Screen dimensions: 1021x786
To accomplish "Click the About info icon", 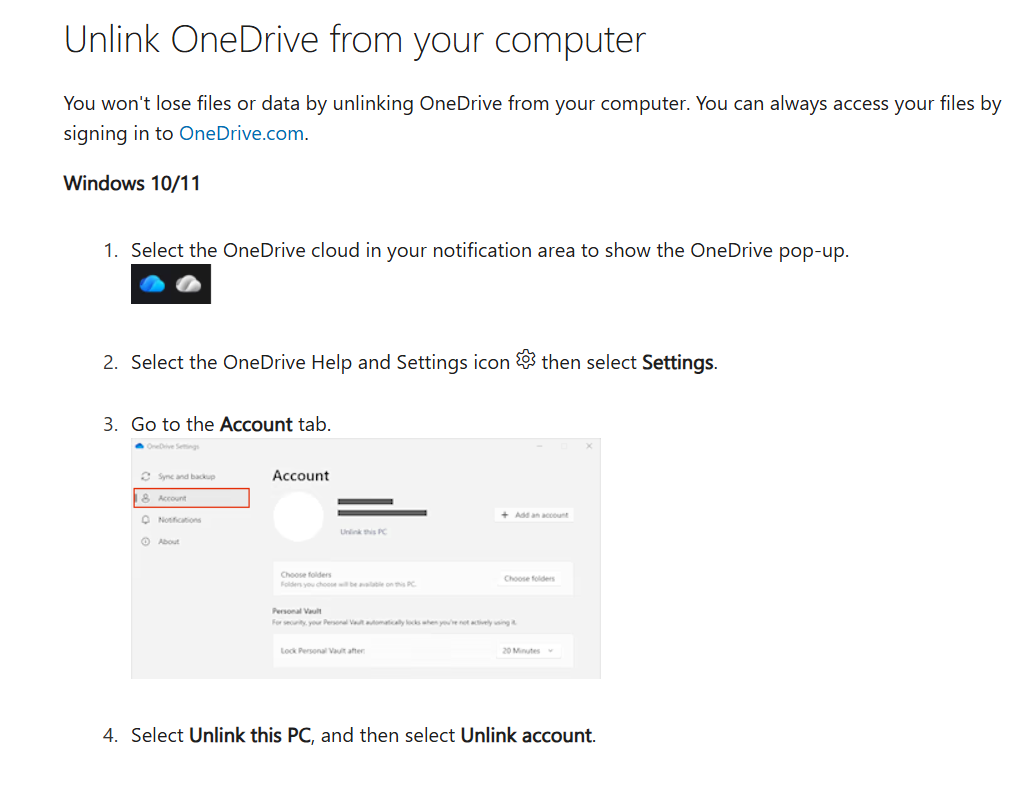I will (x=146, y=541).
